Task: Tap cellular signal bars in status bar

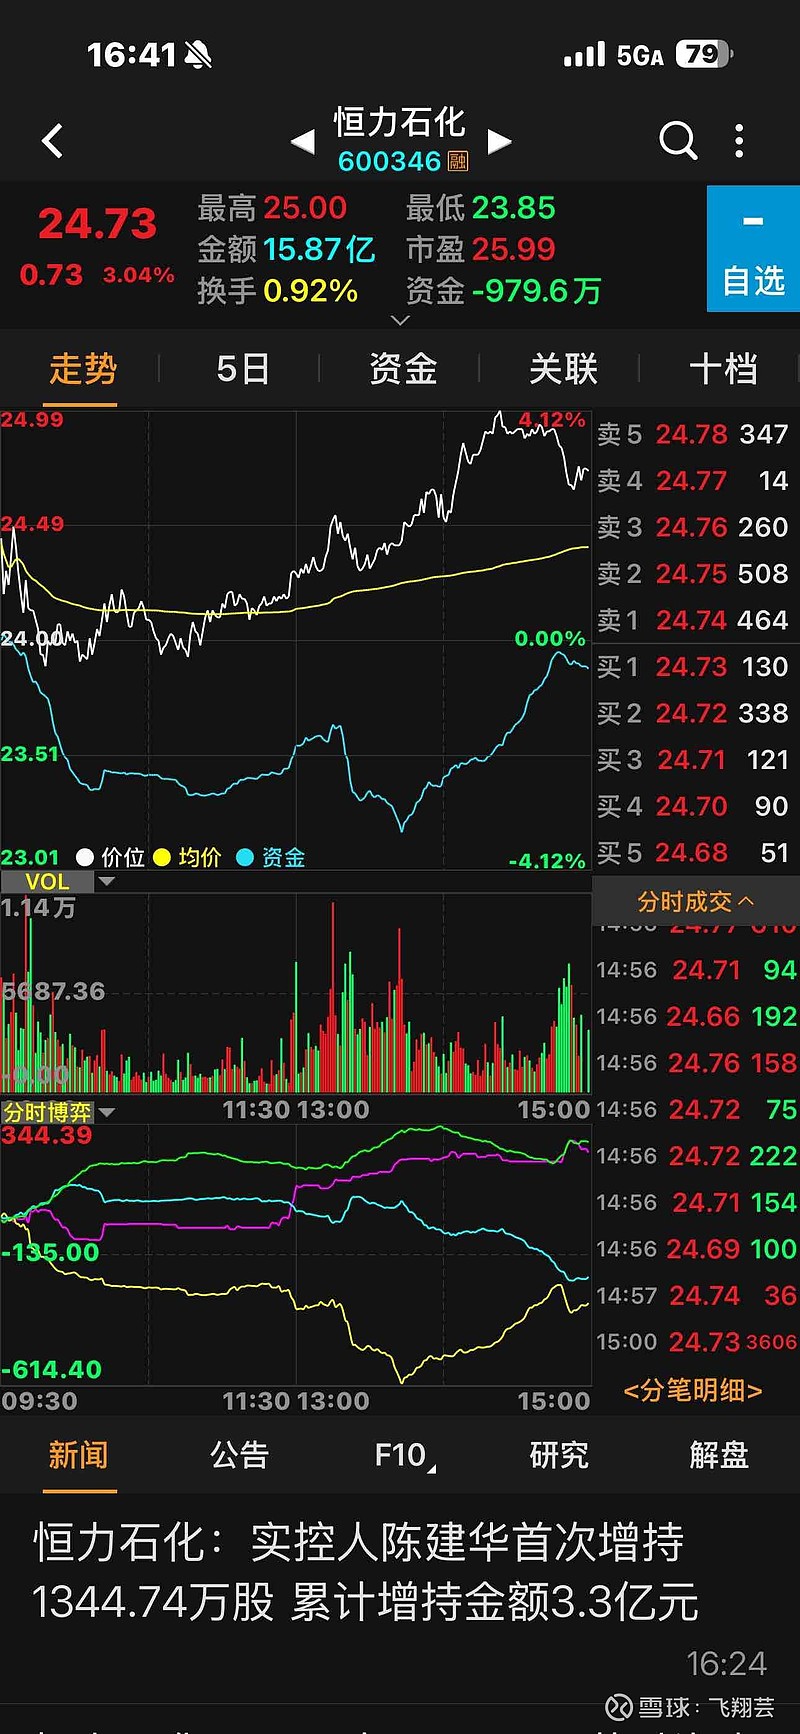Action: pos(585,55)
